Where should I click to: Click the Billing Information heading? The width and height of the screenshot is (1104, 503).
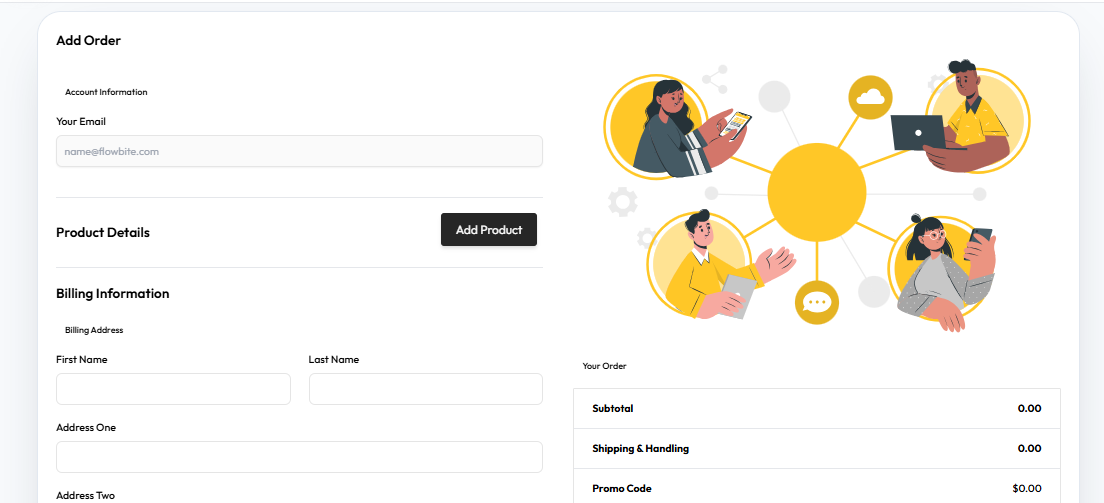113,293
